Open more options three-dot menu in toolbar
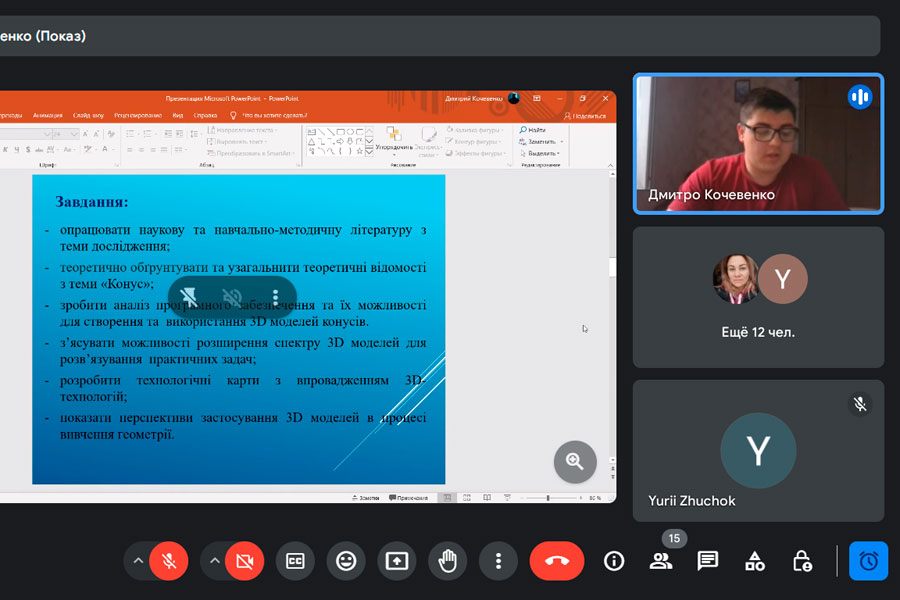This screenshot has width=900, height=600. click(498, 561)
